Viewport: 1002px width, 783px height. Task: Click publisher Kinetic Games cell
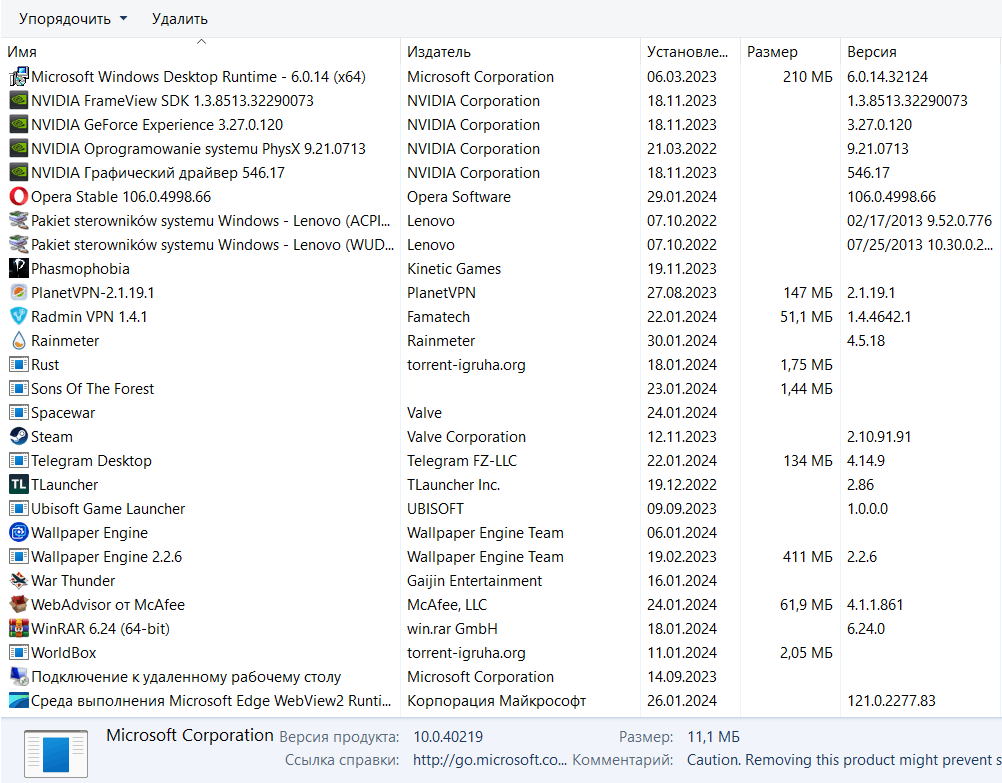454,268
